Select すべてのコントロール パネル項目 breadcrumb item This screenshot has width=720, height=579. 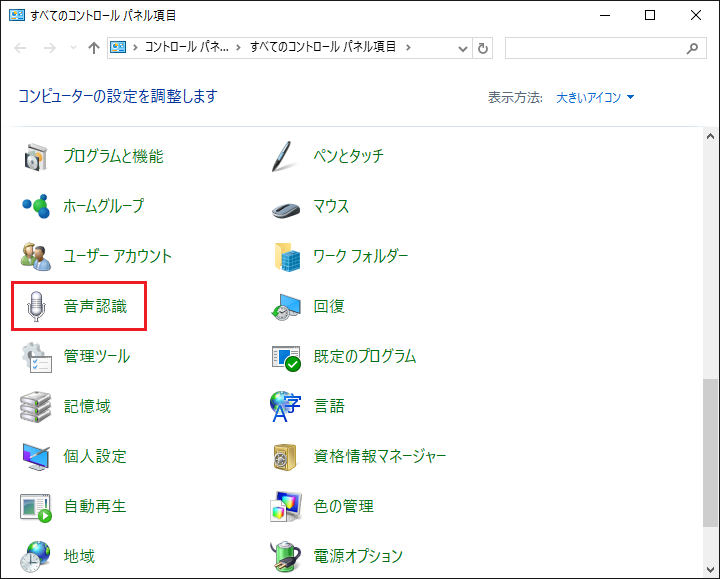pos(323,47)
